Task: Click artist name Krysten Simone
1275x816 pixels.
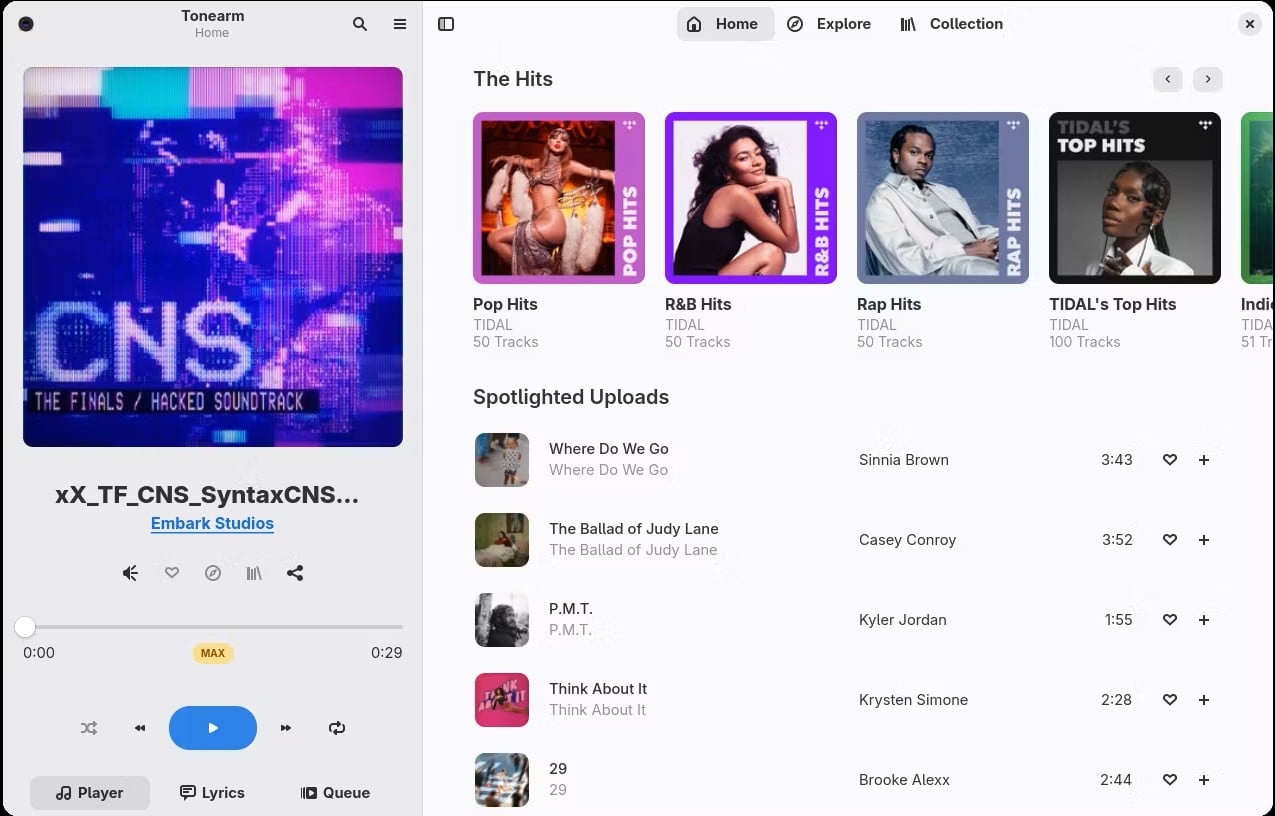Action: (914, 700)
